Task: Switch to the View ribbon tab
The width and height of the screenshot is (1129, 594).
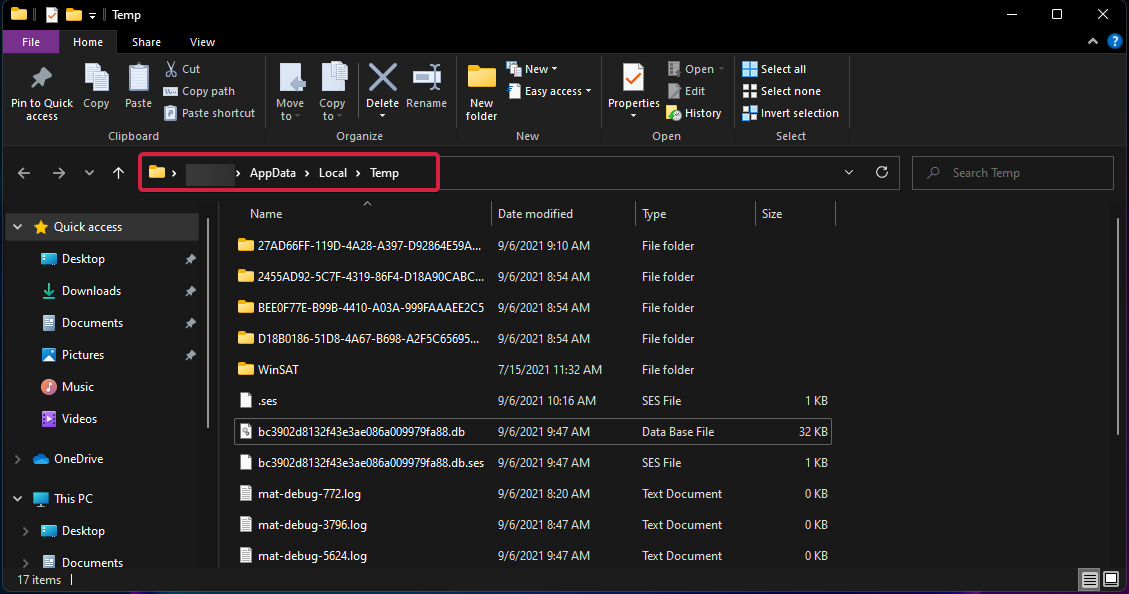Action: pyautogui.click(x=202, y=42)
